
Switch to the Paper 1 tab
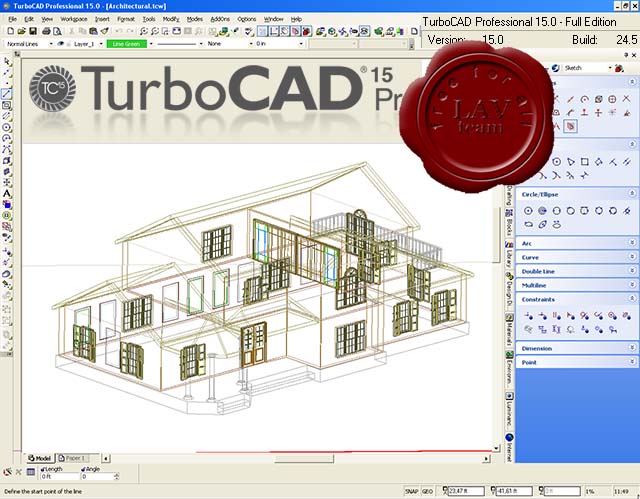click(x=73, y=458)
